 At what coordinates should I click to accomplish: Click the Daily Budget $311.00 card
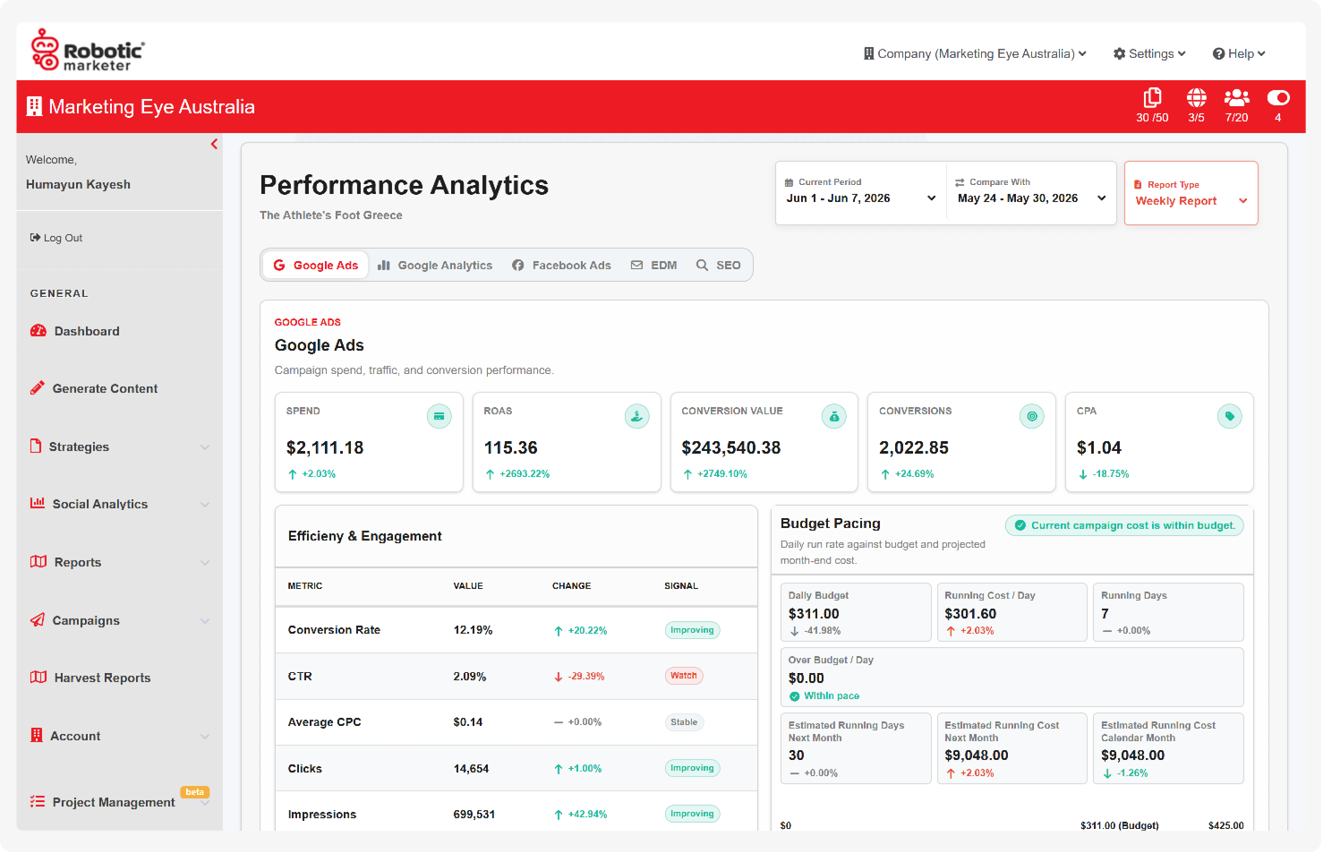coord(856,612)
